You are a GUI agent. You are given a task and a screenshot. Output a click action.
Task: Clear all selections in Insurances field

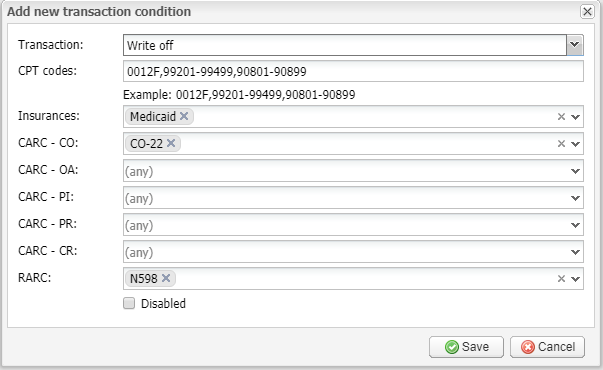[x=561, y=117]
